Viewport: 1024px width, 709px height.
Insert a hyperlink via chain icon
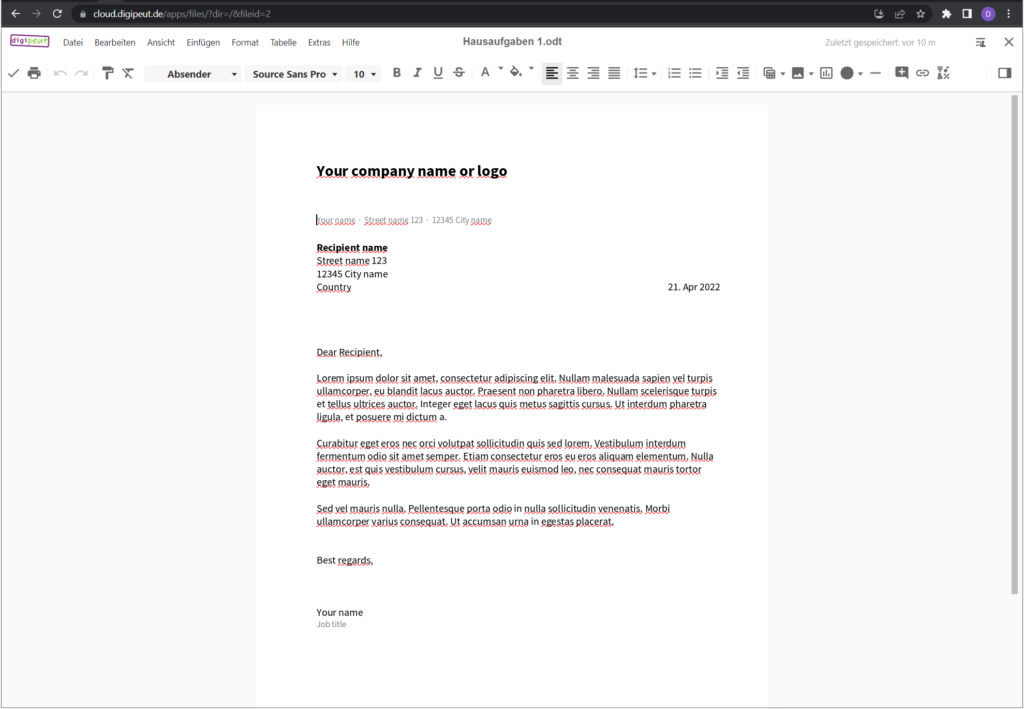(922, 73)
